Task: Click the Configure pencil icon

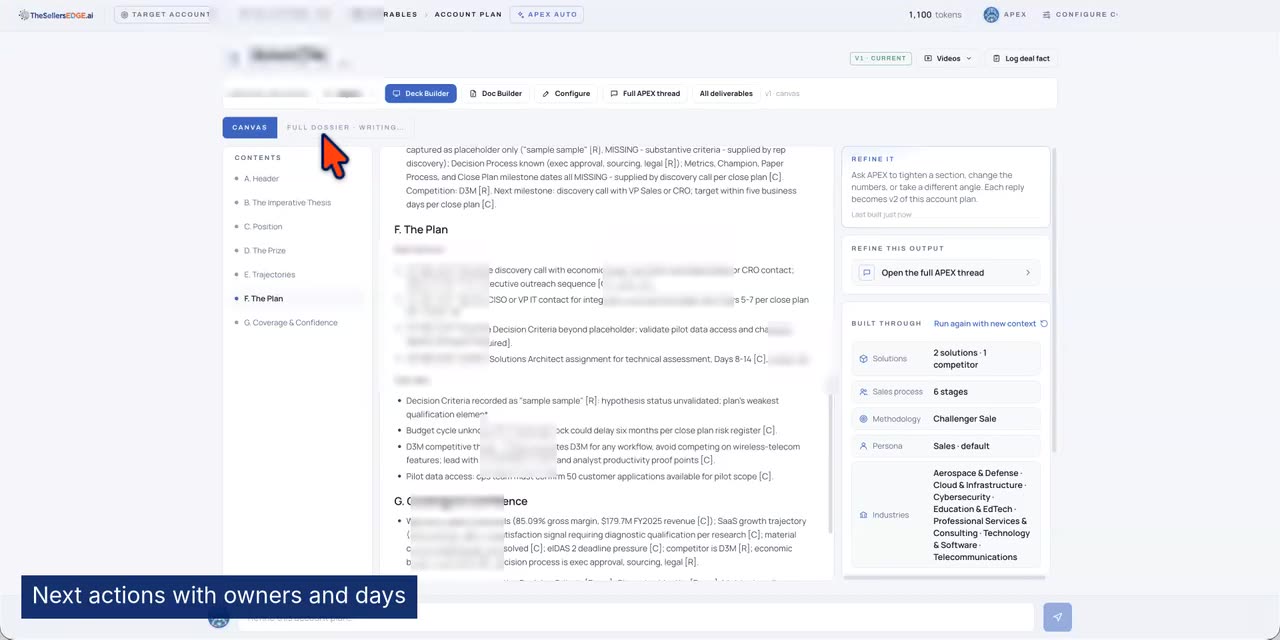Action: tap(546, 93)
